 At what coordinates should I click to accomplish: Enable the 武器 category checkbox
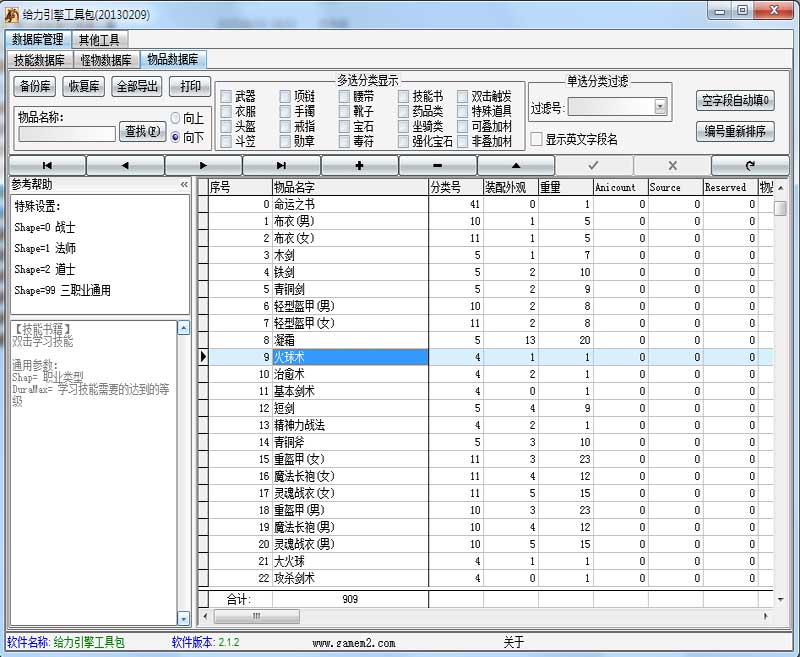pyautogui.click(x=225, y=97)
